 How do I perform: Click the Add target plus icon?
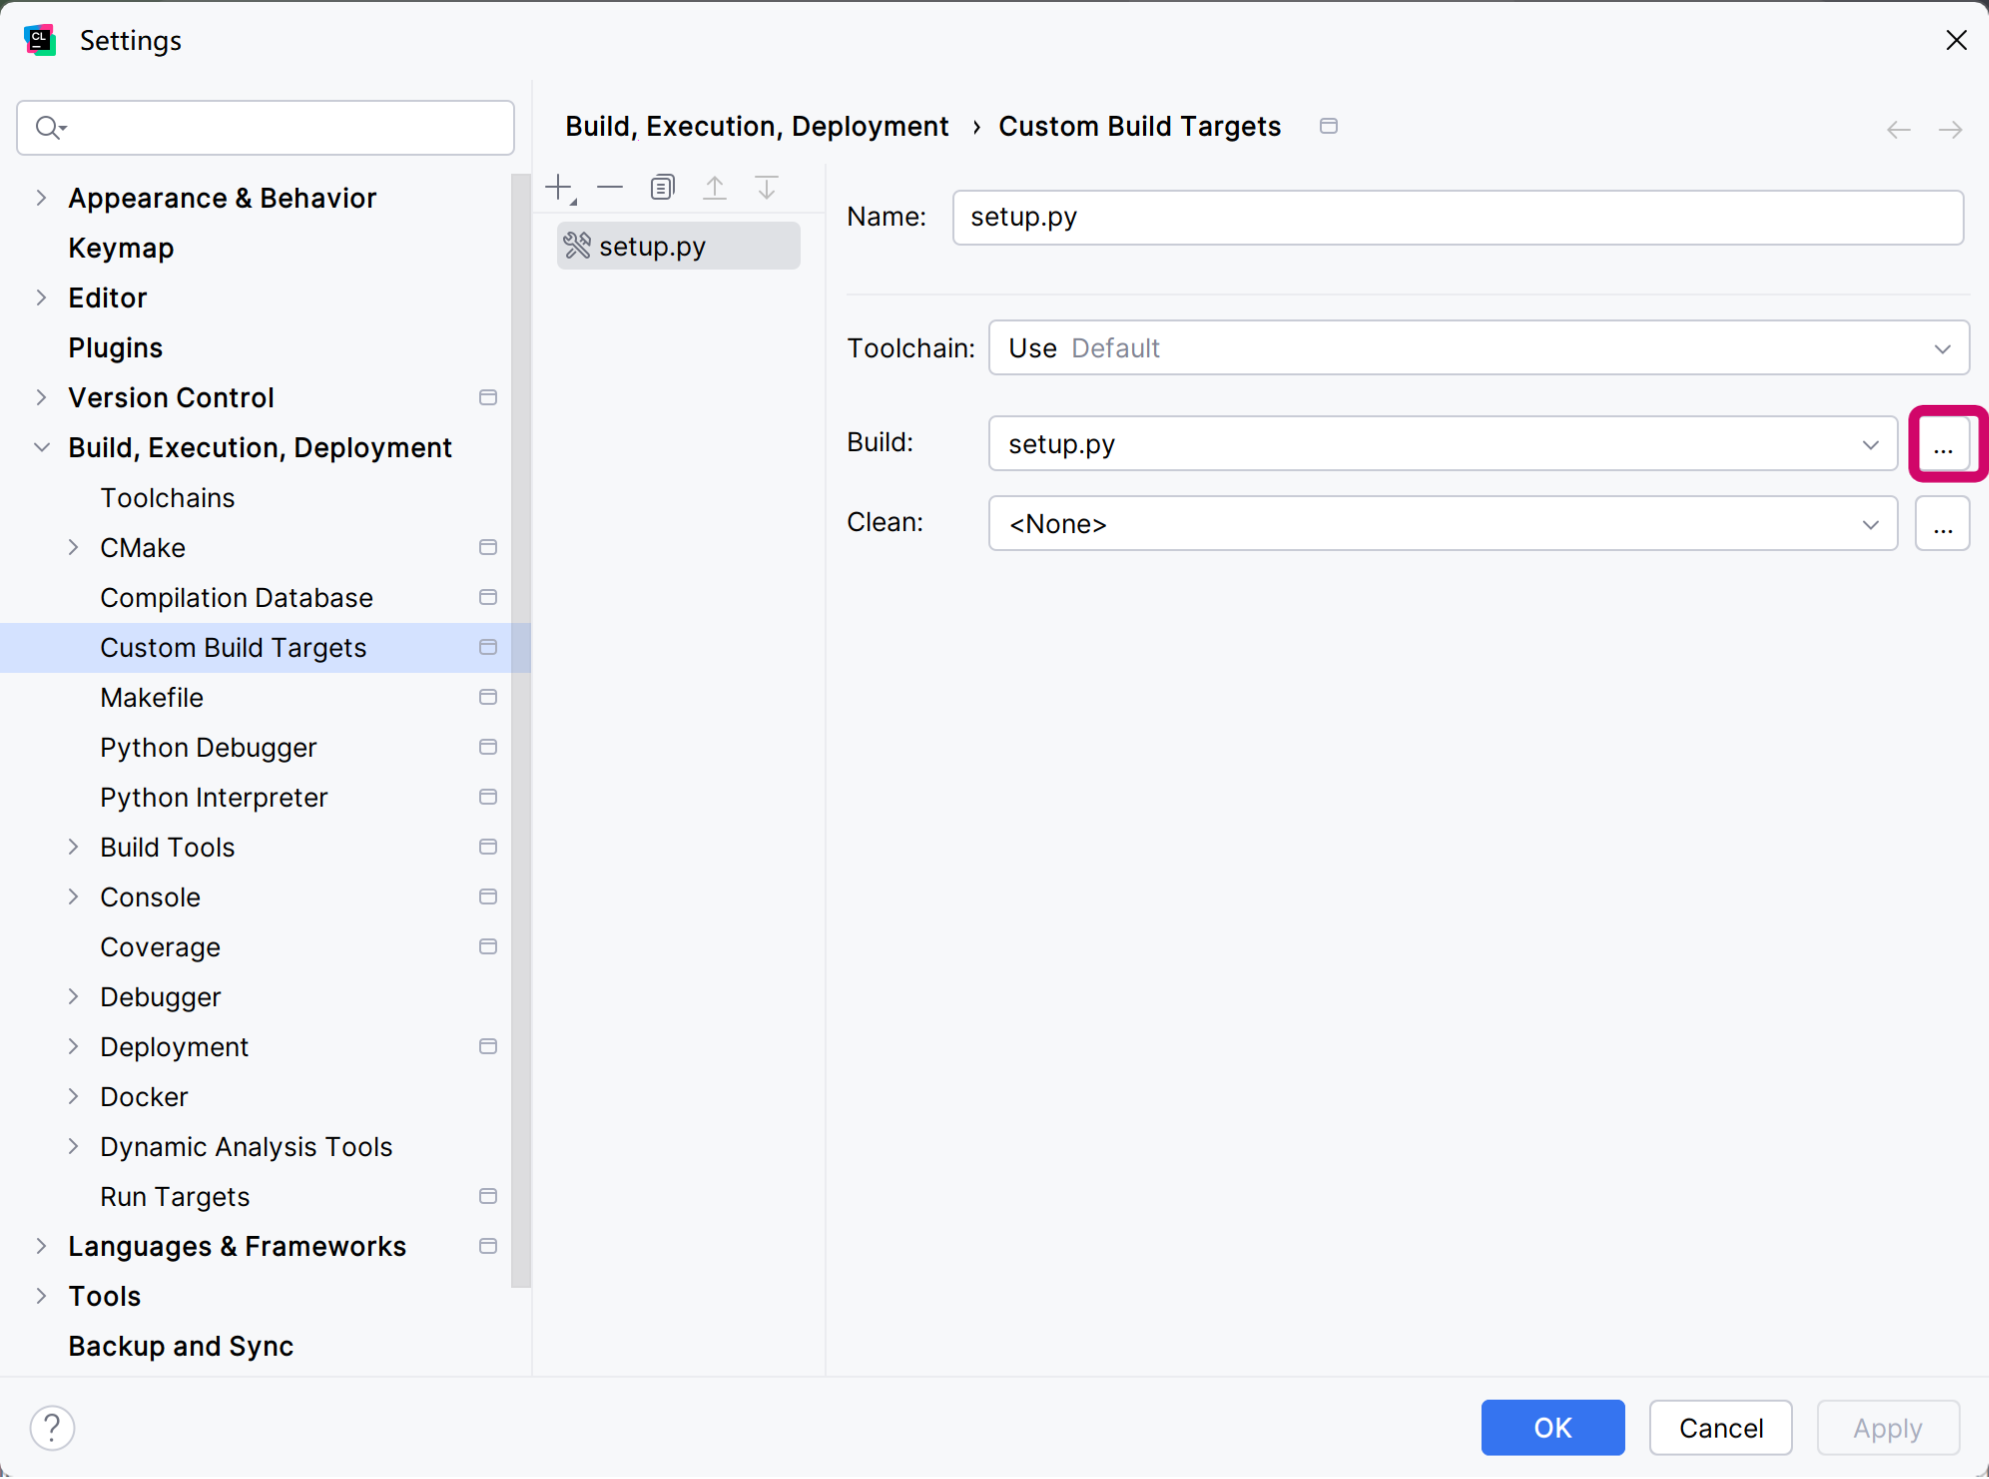click(560, 187)
